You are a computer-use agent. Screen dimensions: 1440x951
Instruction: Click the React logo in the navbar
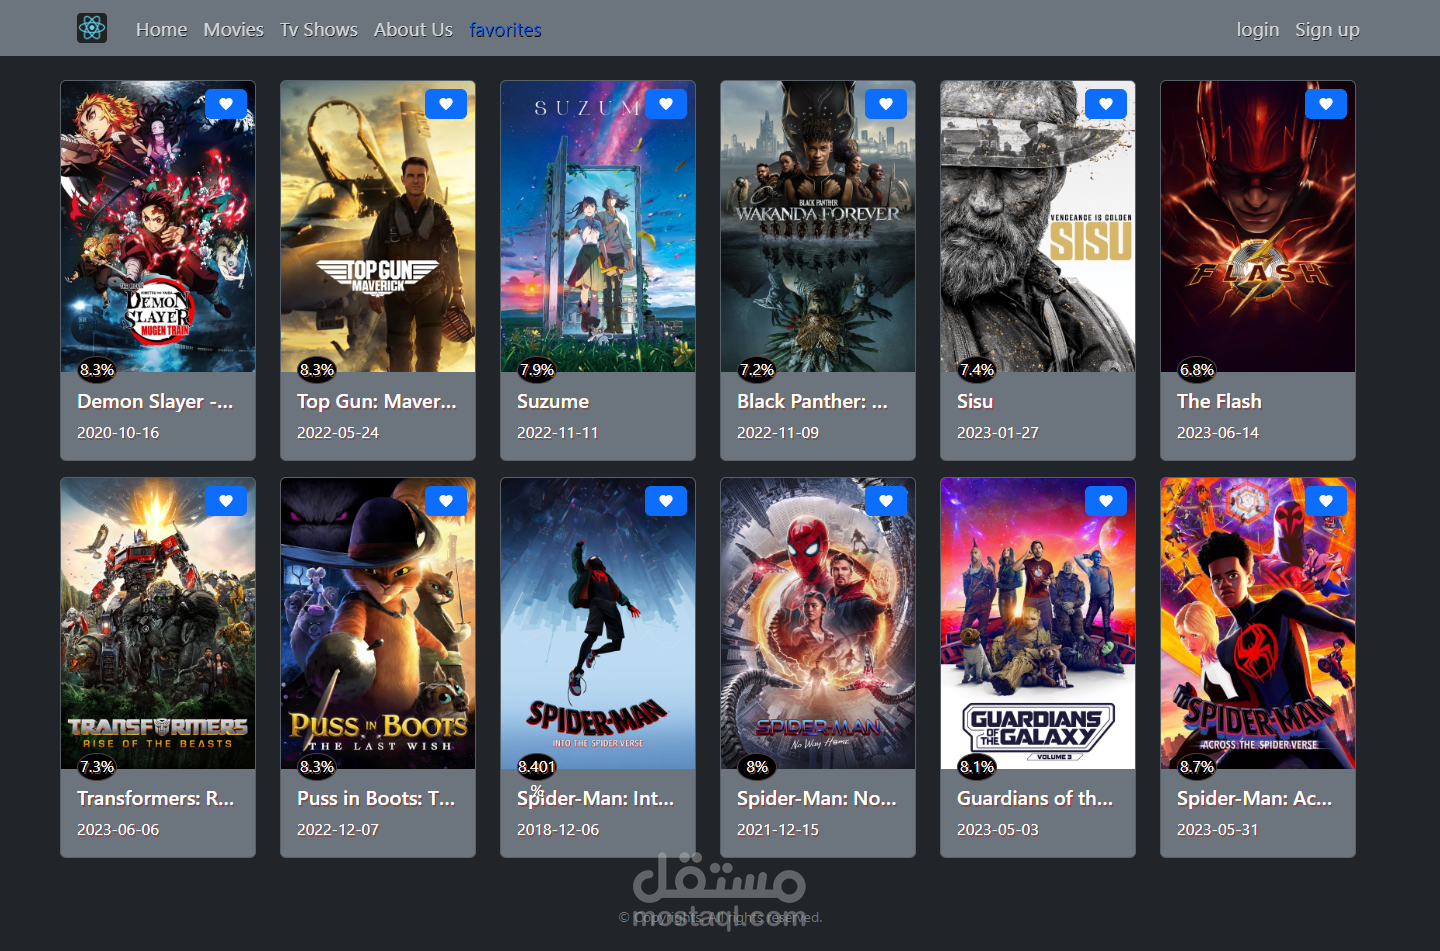92,28
